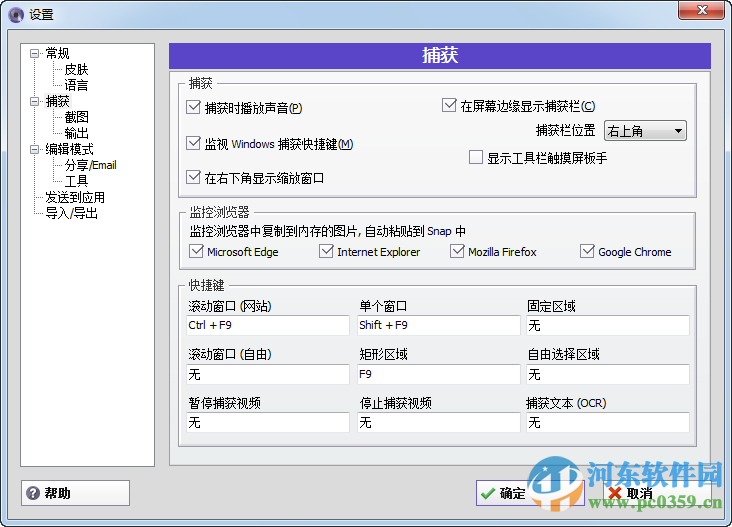
Task: Close the 设置 dialog window
Action: click(x=702, y=10)
